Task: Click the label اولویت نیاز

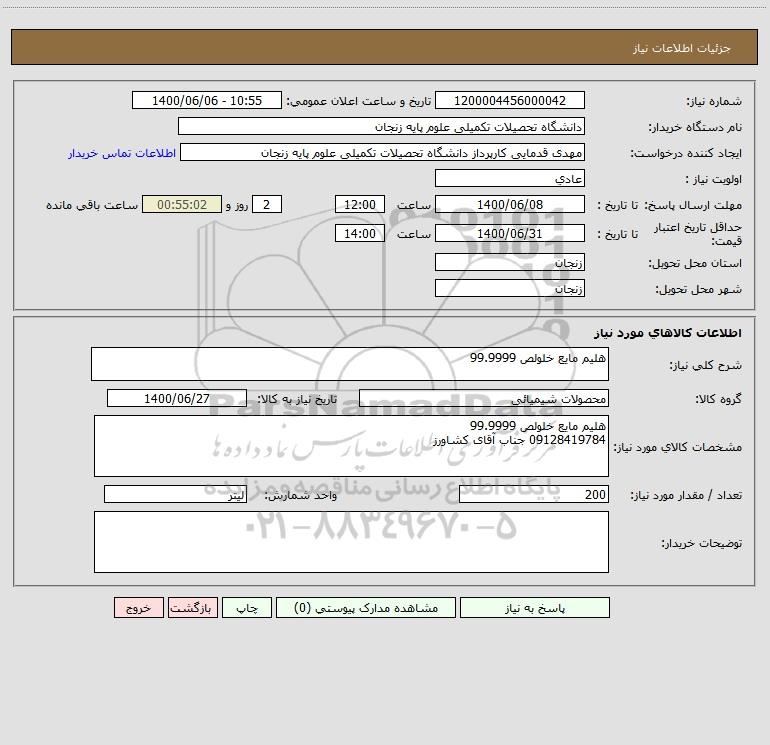Action: (x=714, y=179)
